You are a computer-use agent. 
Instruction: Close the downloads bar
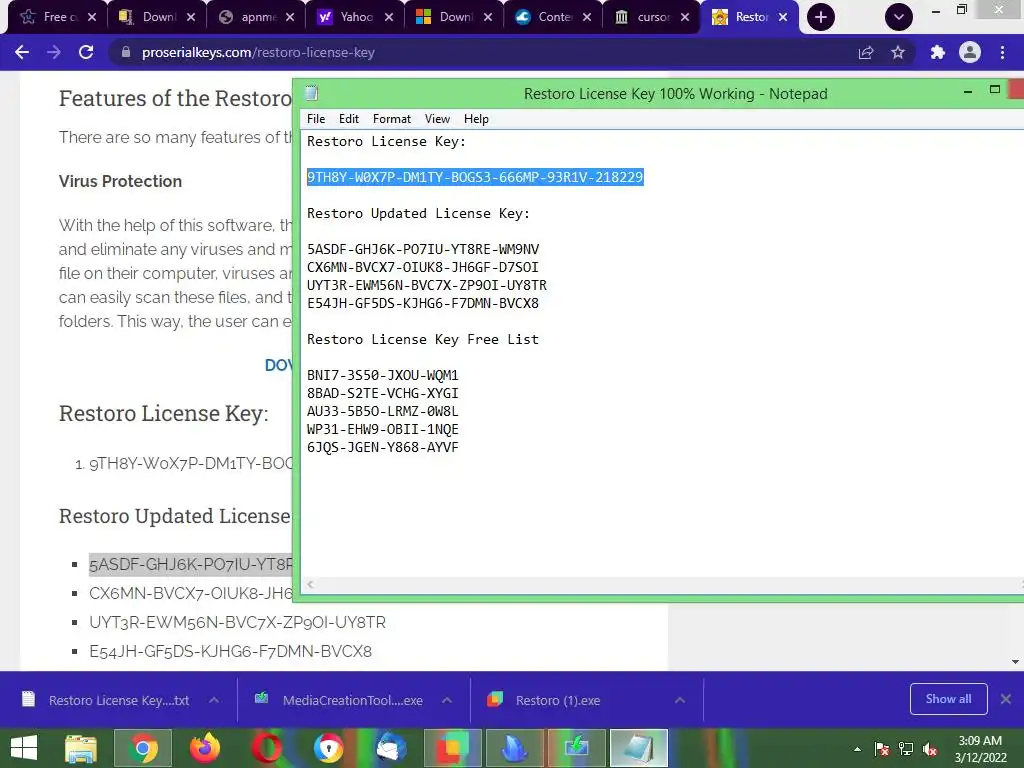click(1006, 699)
